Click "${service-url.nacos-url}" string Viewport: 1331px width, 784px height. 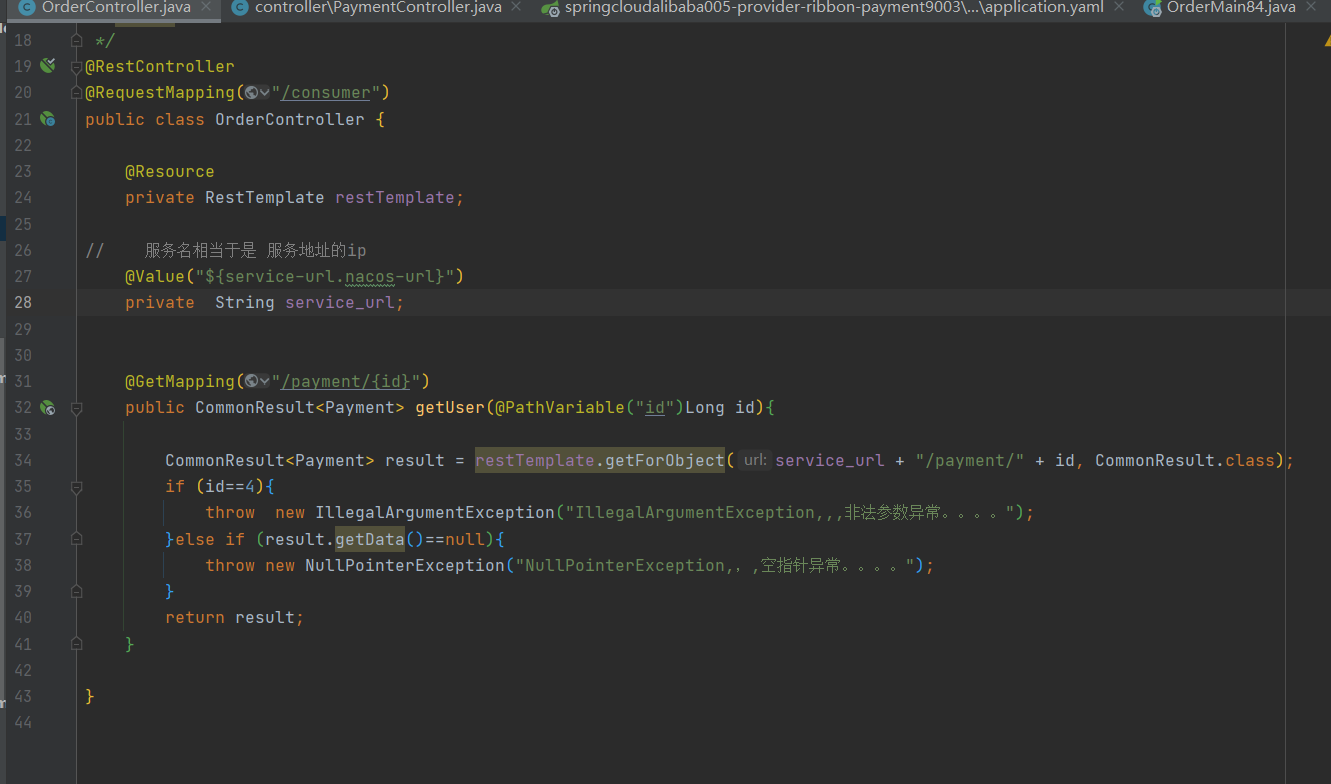click(x=325, y=277)
